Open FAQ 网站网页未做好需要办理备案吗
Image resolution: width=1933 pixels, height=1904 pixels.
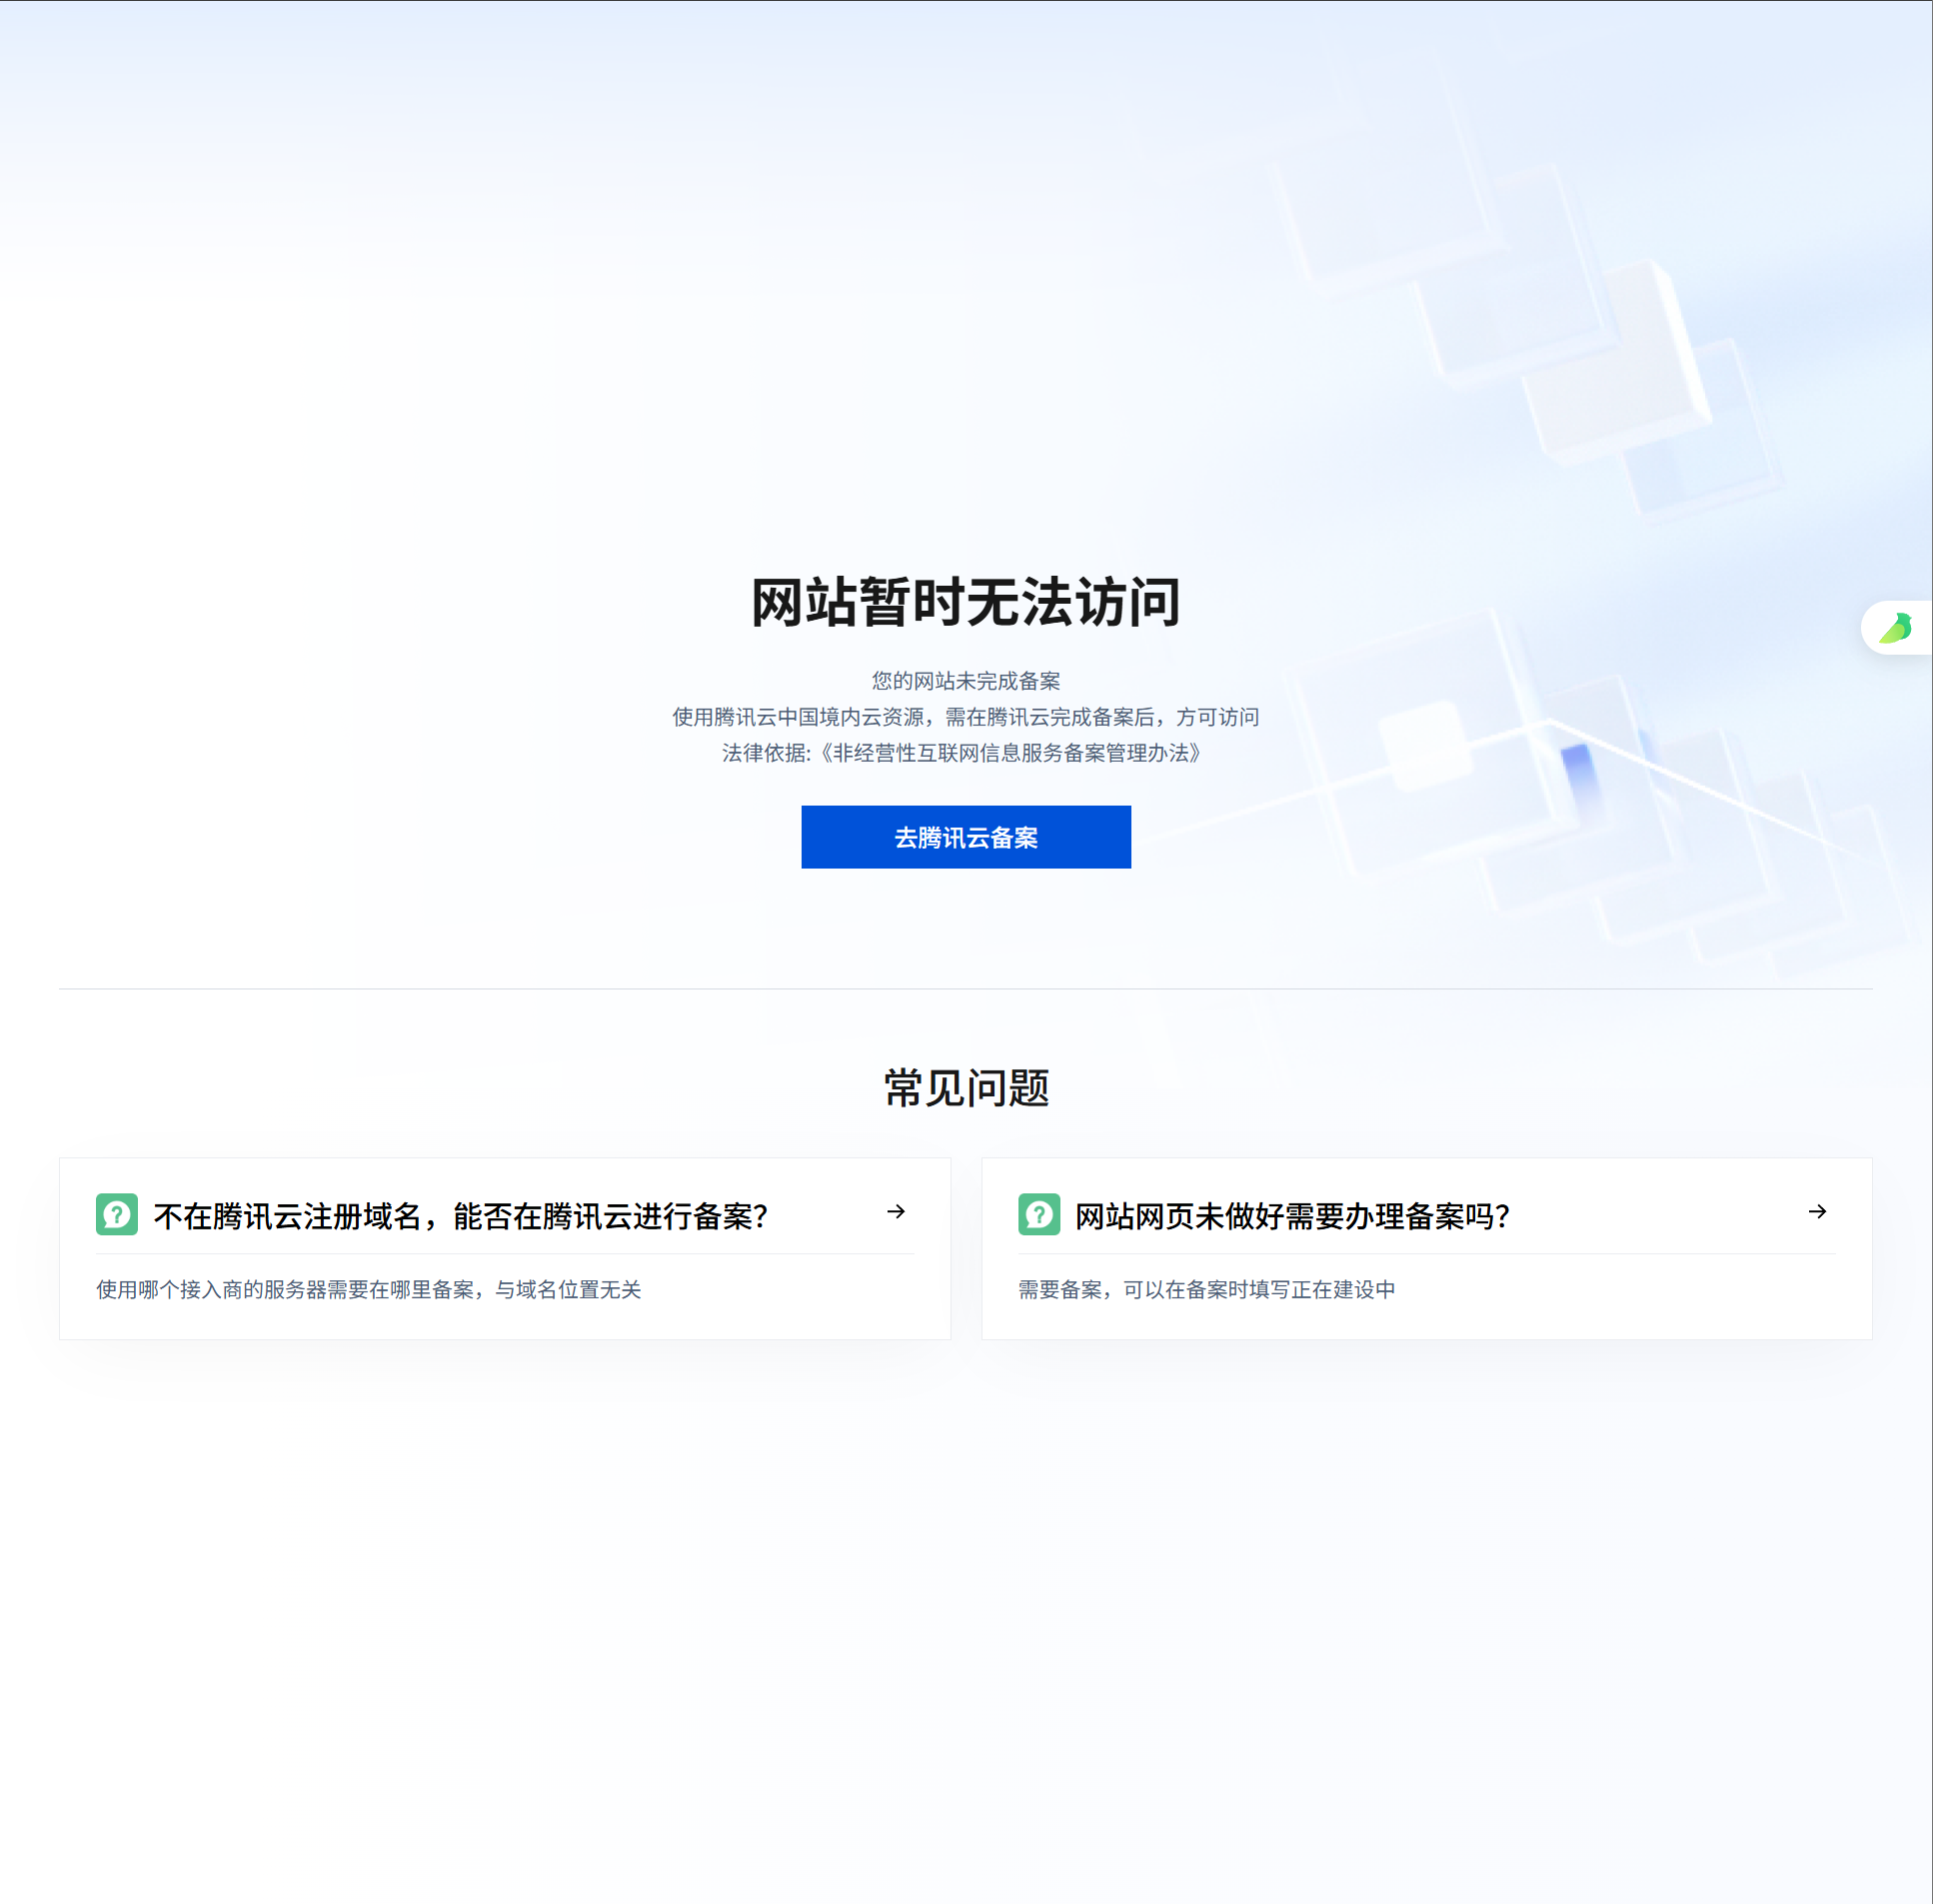(x=1291, y=1216)
